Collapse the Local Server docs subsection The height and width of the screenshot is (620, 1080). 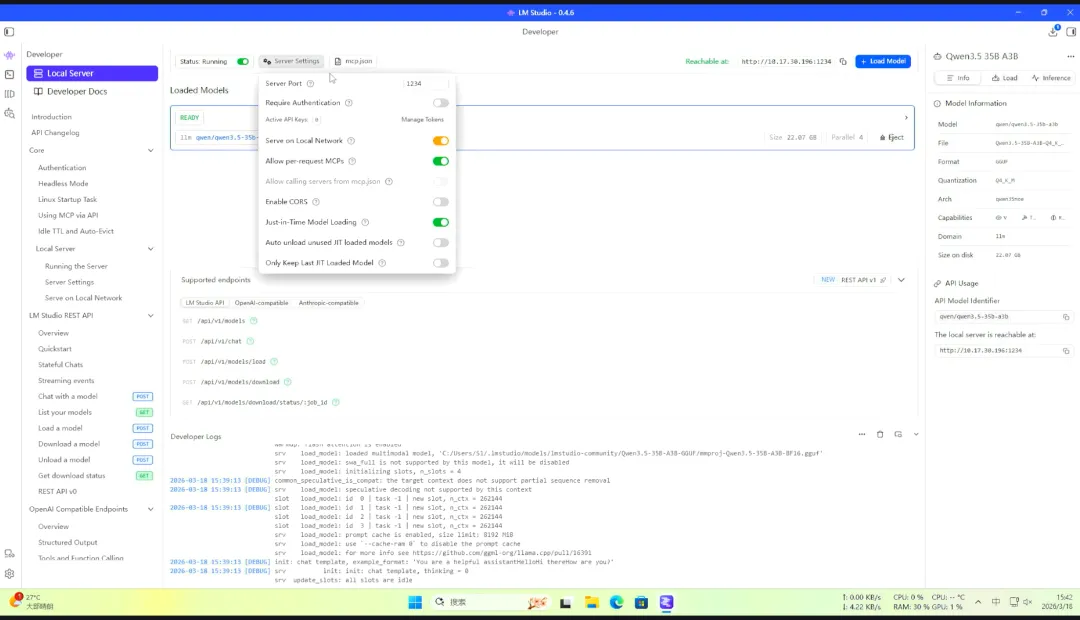click(150, 249)
